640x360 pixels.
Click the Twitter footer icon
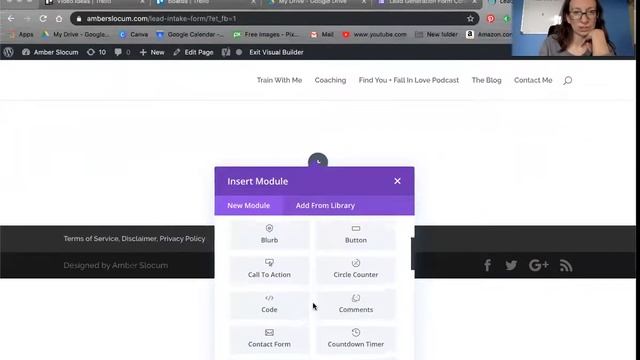pos(511,265)
